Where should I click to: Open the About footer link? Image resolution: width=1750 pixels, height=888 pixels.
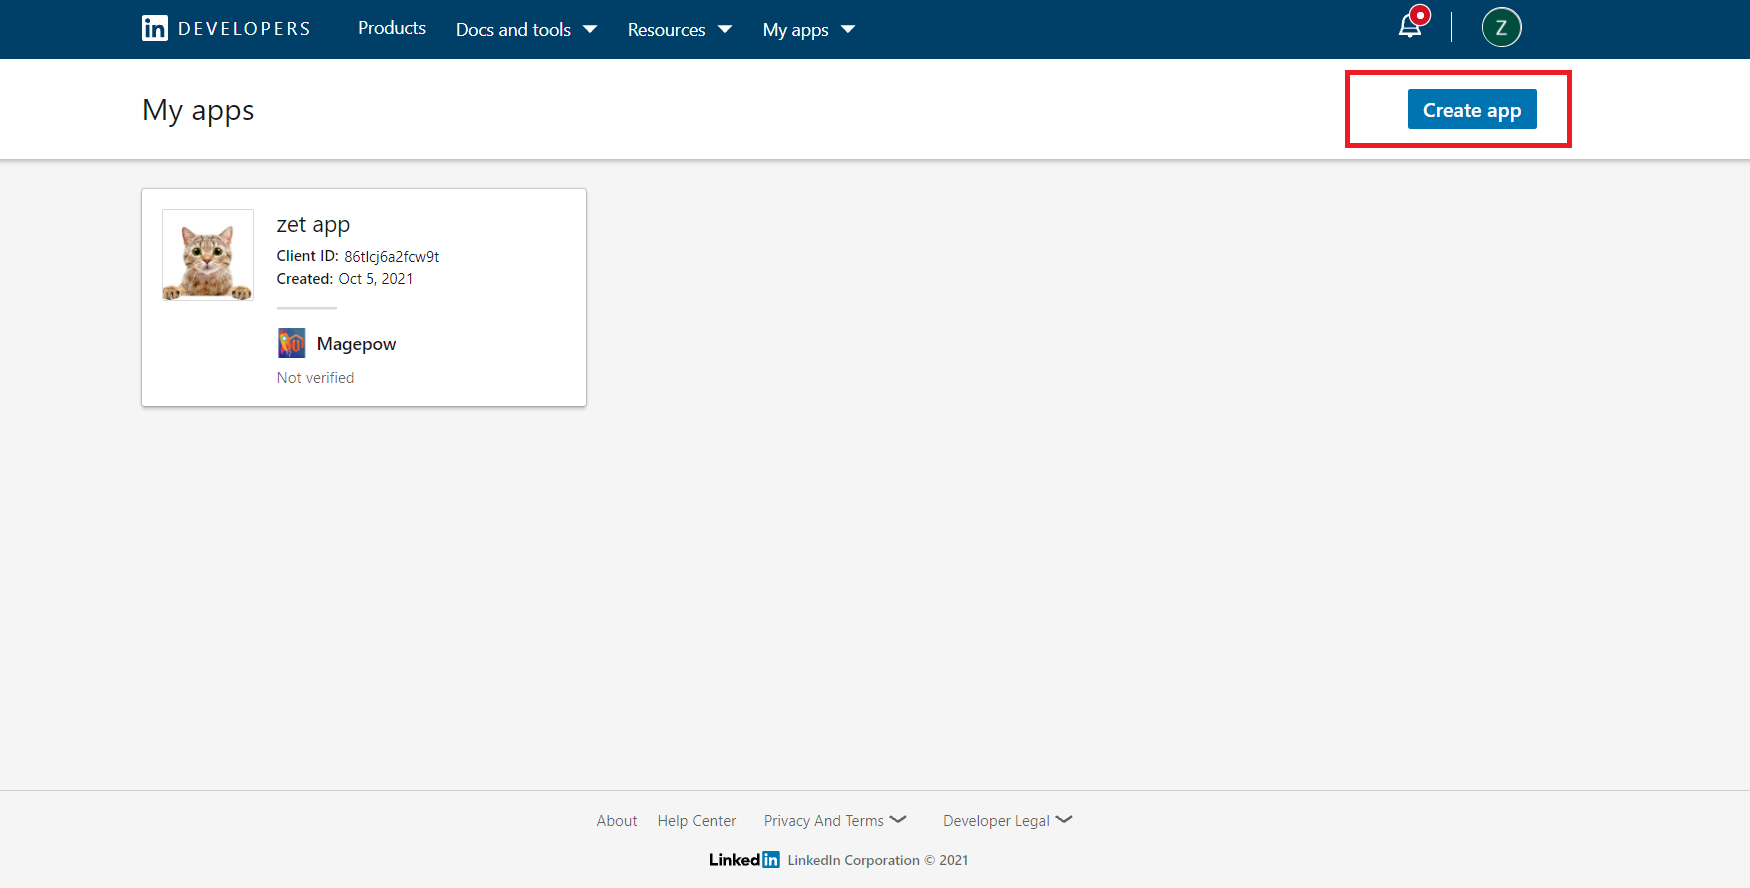point(617,821)
